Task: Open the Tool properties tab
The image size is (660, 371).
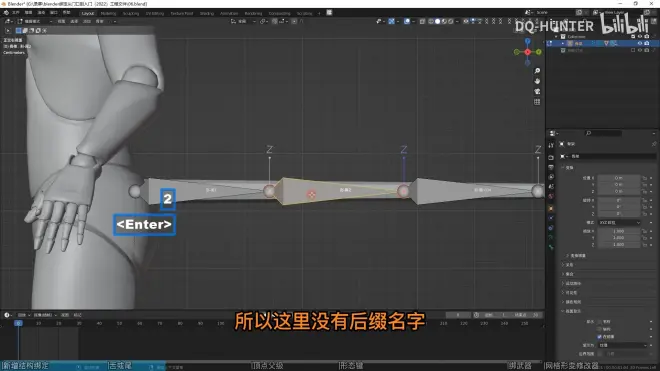Action: pyautogui.click(x=551, y=145)
